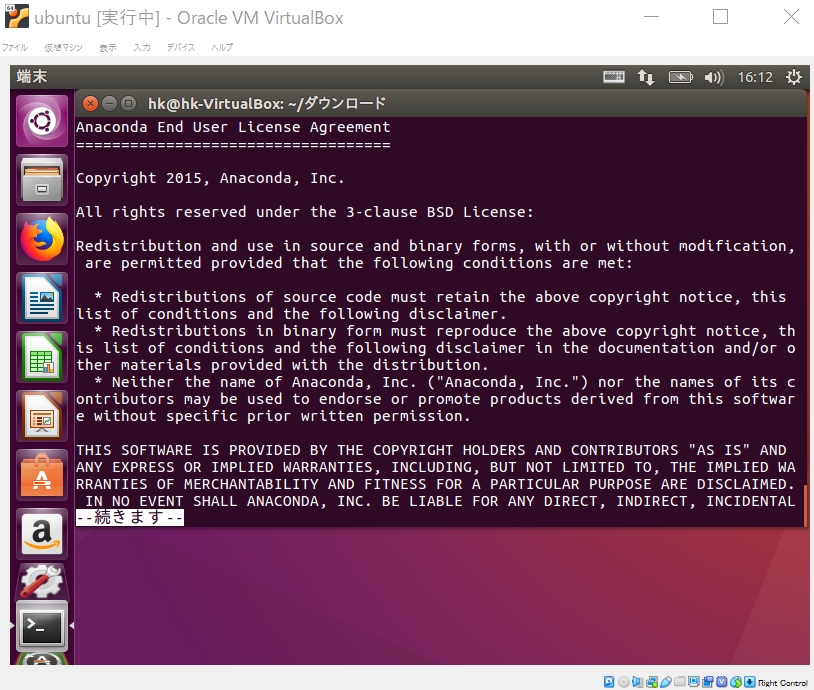
Task: Click the terminal's vertical scrollbar handle
Action: click(x=806, y=506)
